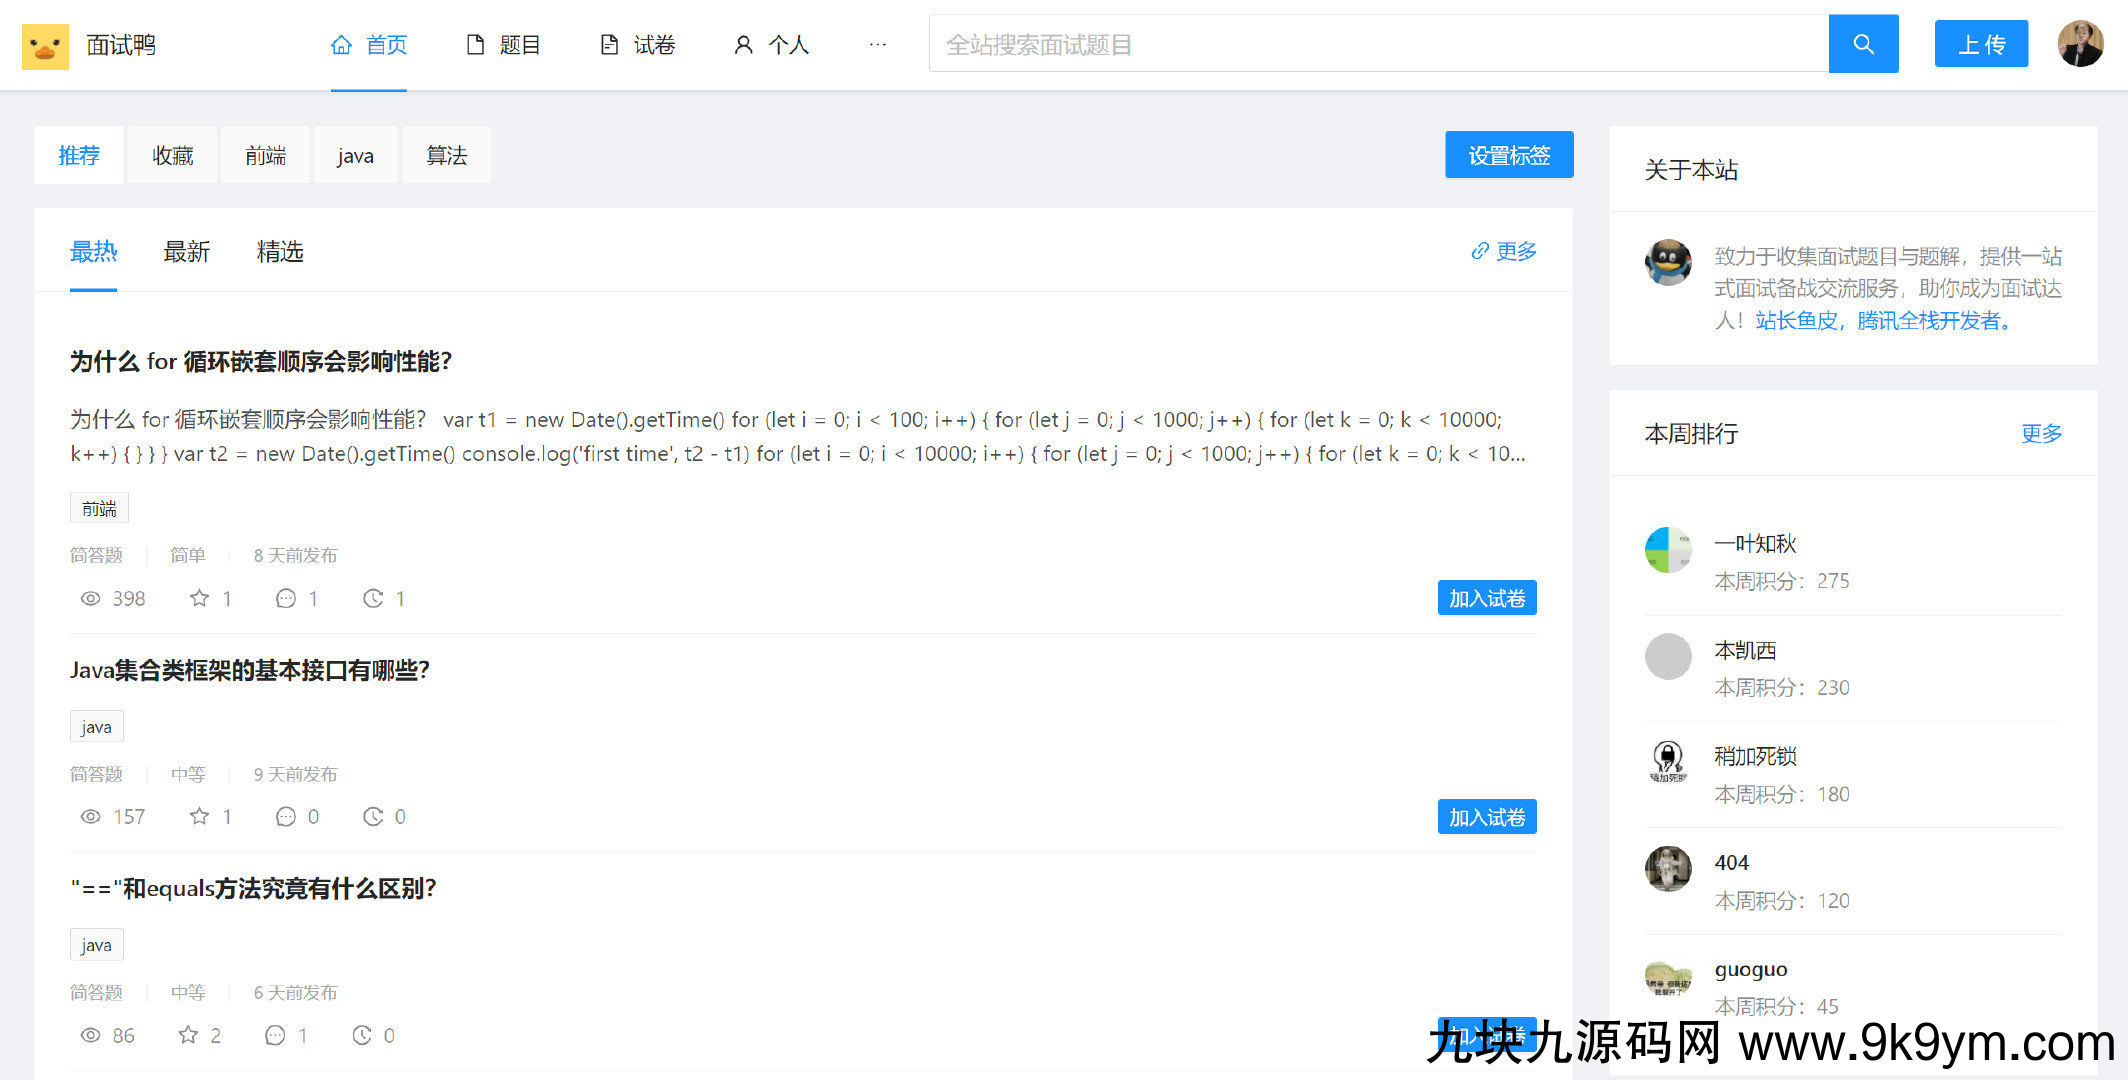Select the 精选 tab
The width and height of the screenshot is (2128, 1080).
279,252
